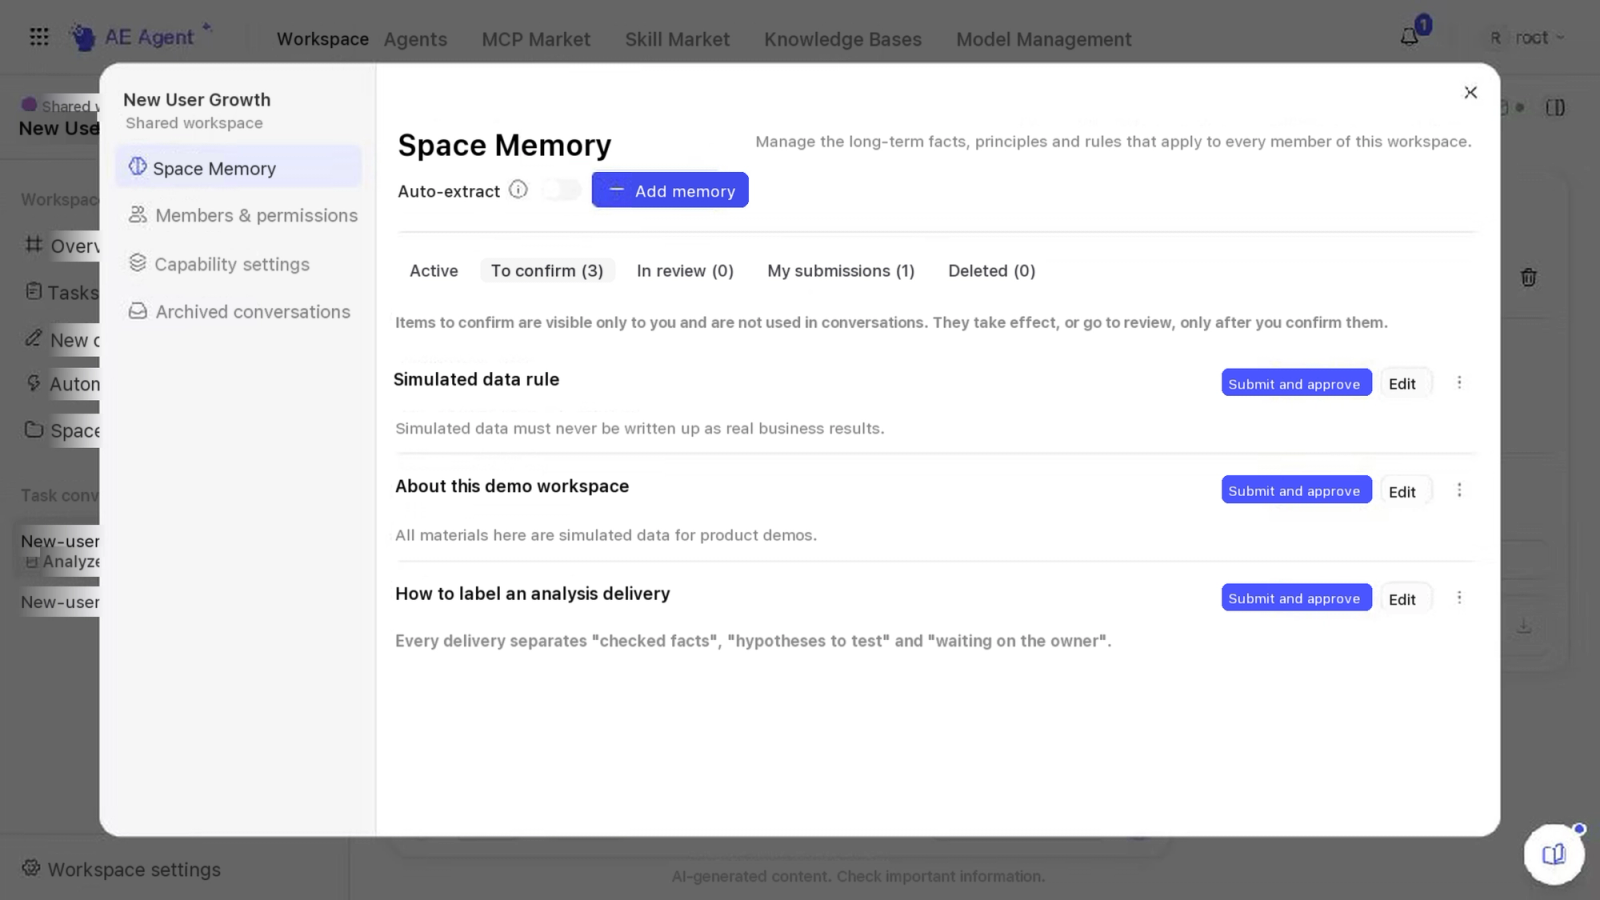Switch to the In review (0) tab

[685, 271]
